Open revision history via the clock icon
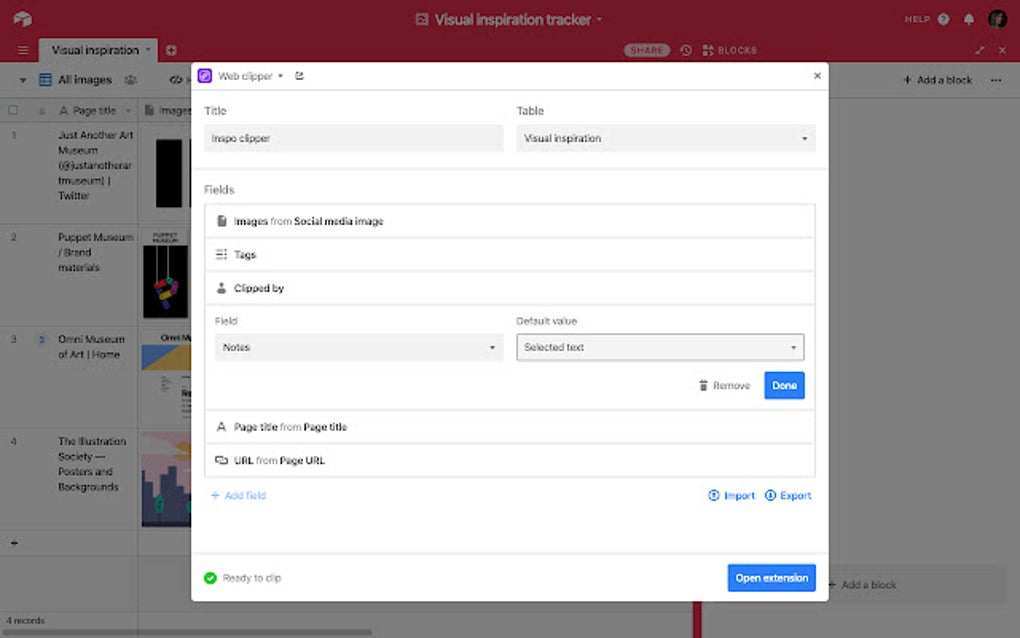Image resolution: width=1020 pixels, height=638 pixels. pyautogui.click(x=685, y=50)
